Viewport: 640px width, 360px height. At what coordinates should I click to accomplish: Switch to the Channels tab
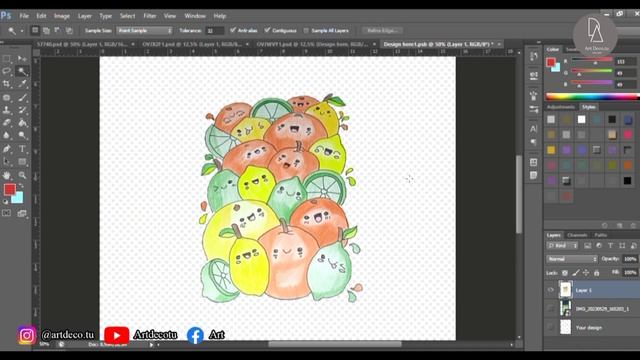(x=577, y=235)
